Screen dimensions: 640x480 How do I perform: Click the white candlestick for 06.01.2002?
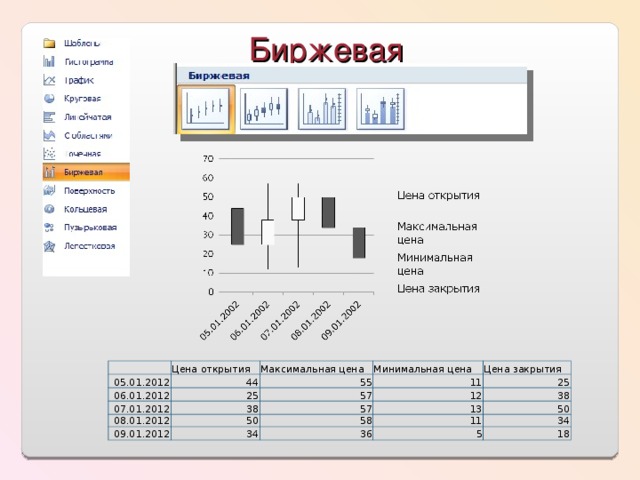268,232
